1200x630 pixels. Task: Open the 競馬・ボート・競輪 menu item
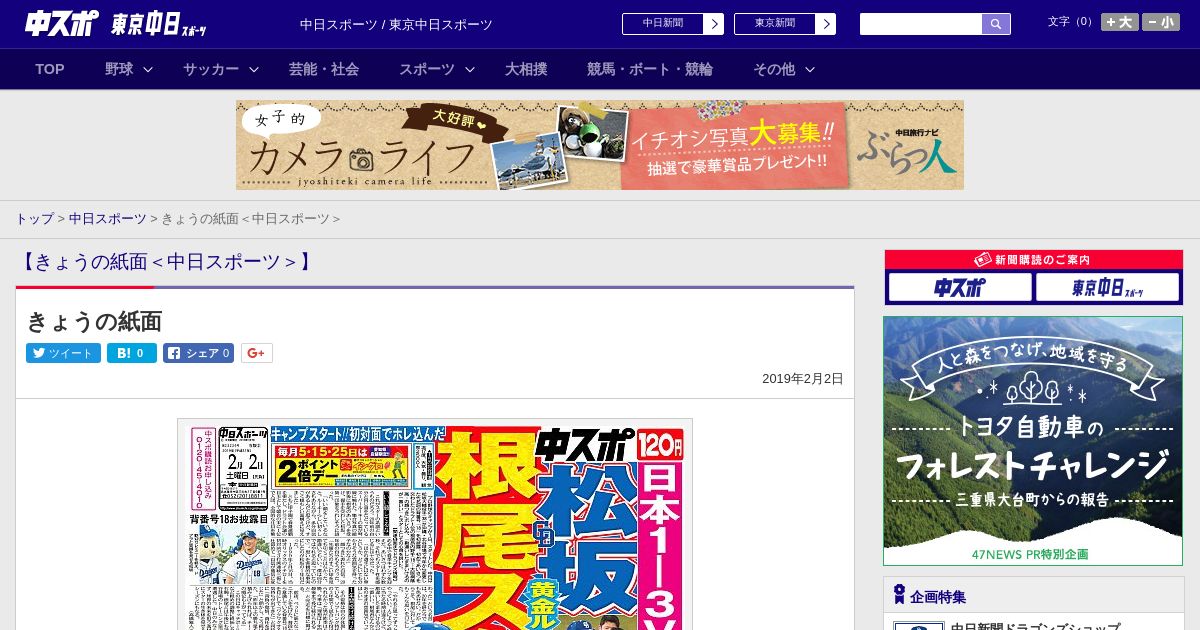[x=650, y=69]
